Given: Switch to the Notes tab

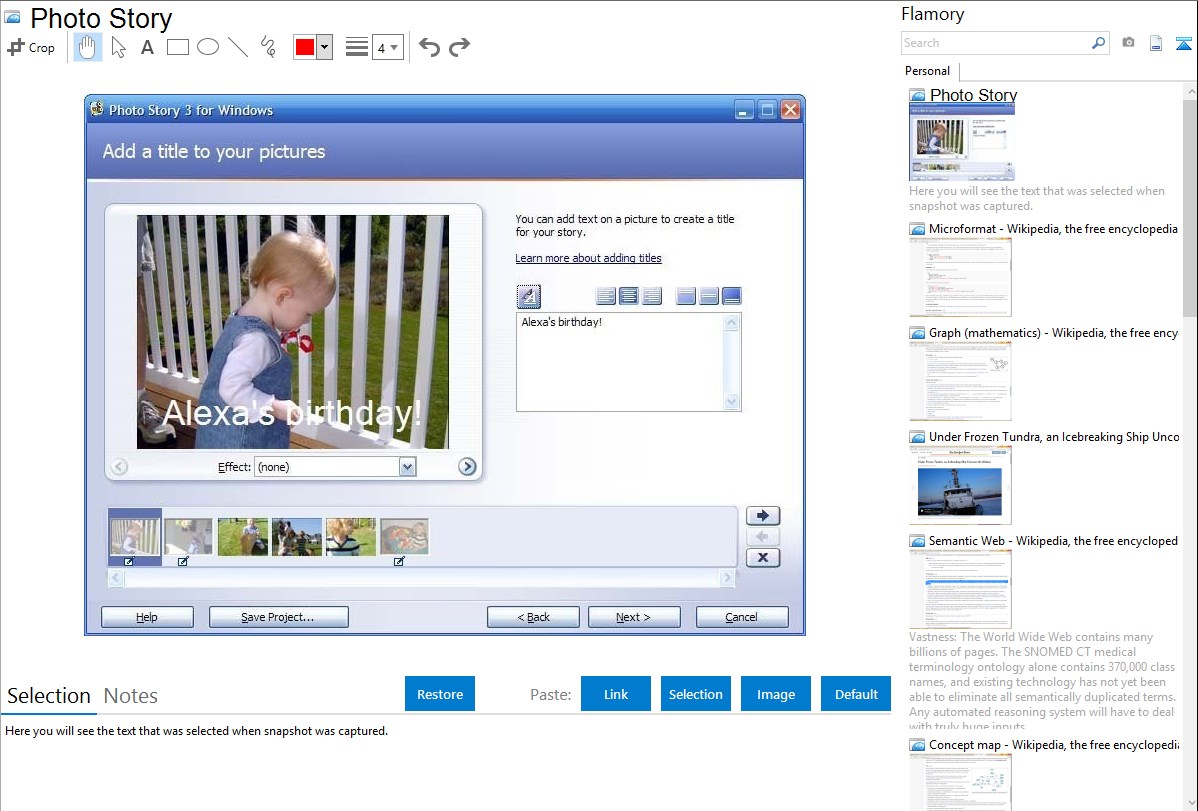Looking at the screenshot, I should point(131,696).
